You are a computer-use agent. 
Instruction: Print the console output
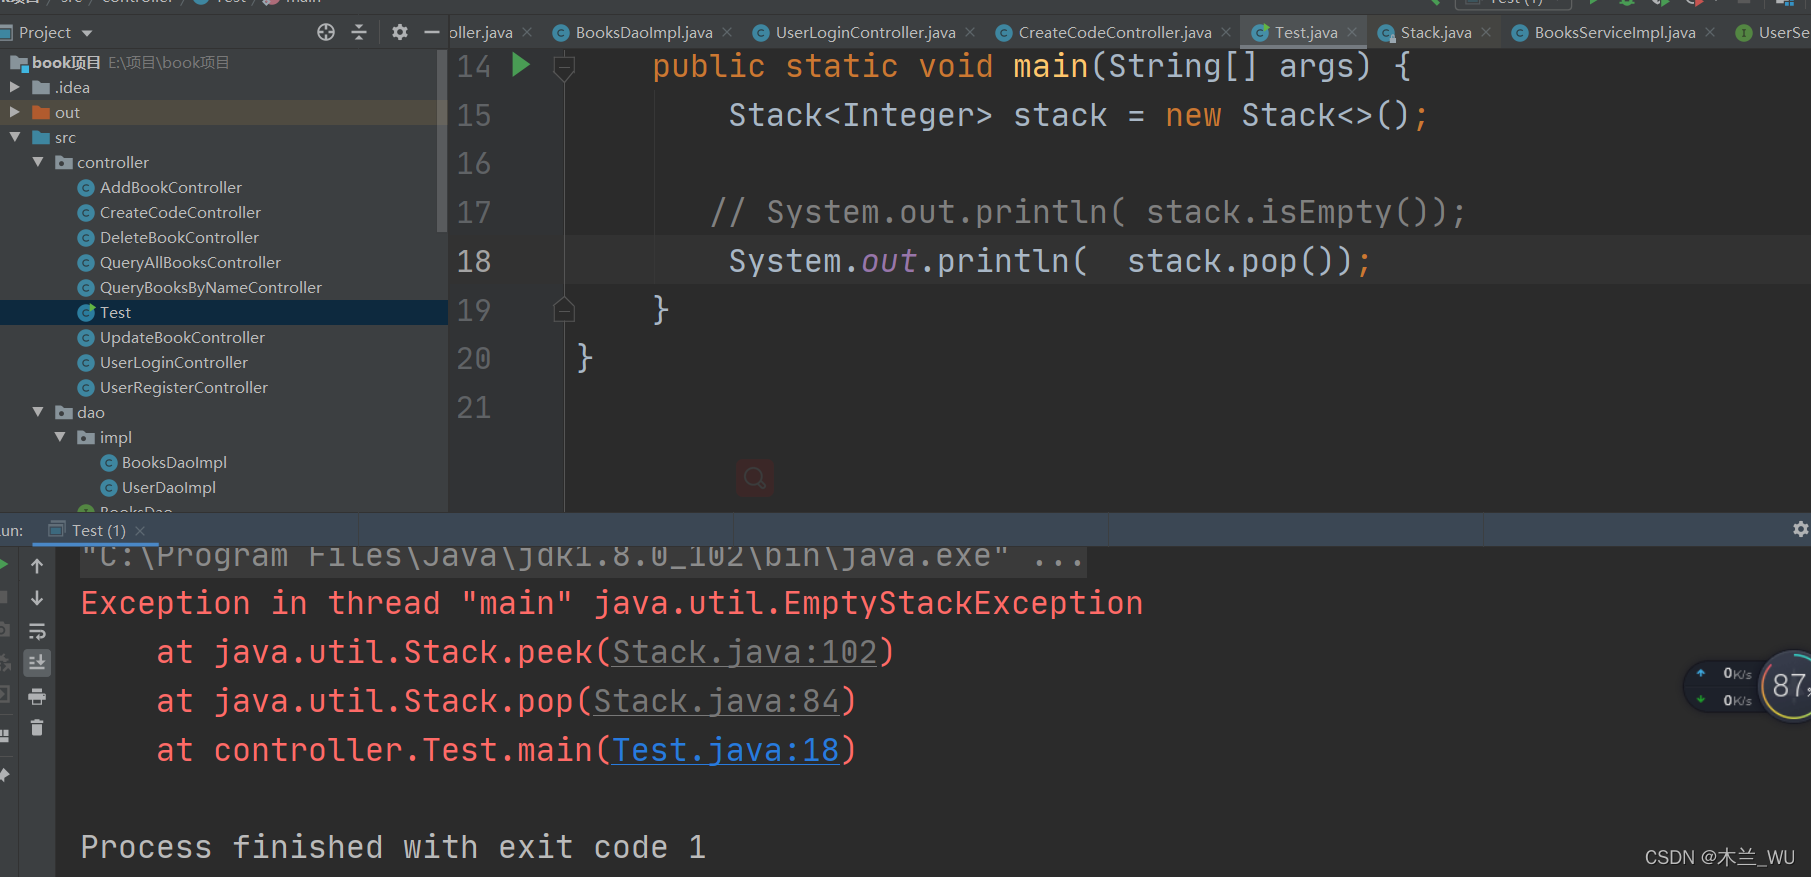[37, 696]
